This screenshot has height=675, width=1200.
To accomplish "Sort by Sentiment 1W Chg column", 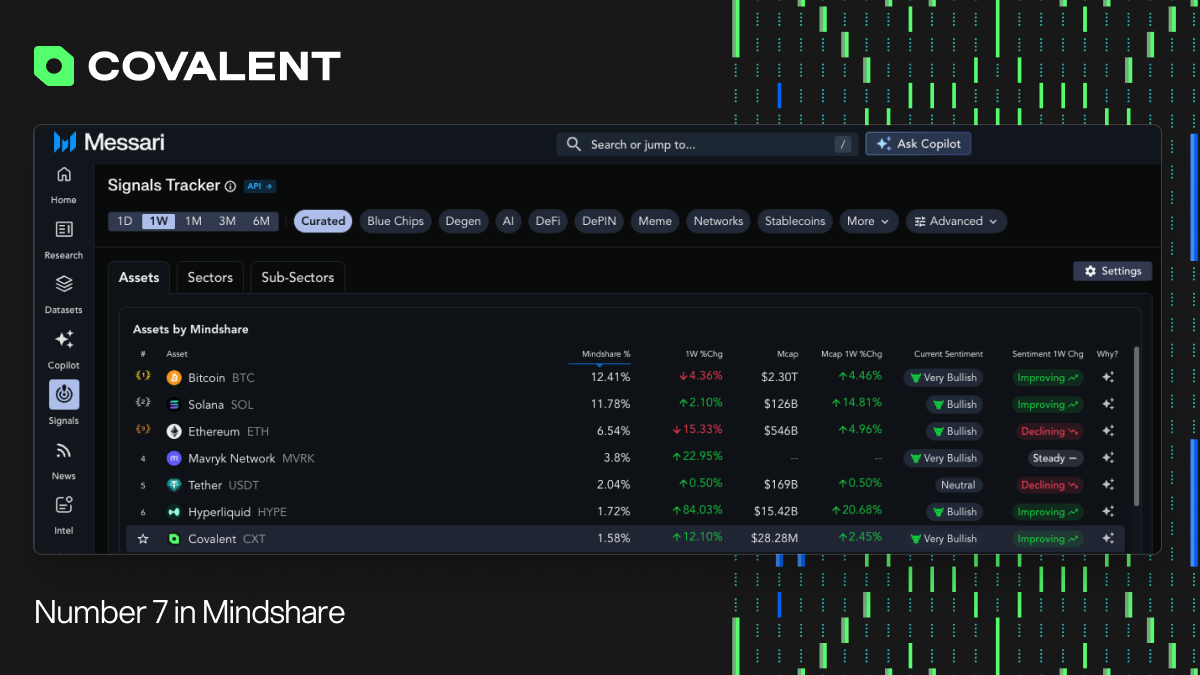I will (1048, 354).
